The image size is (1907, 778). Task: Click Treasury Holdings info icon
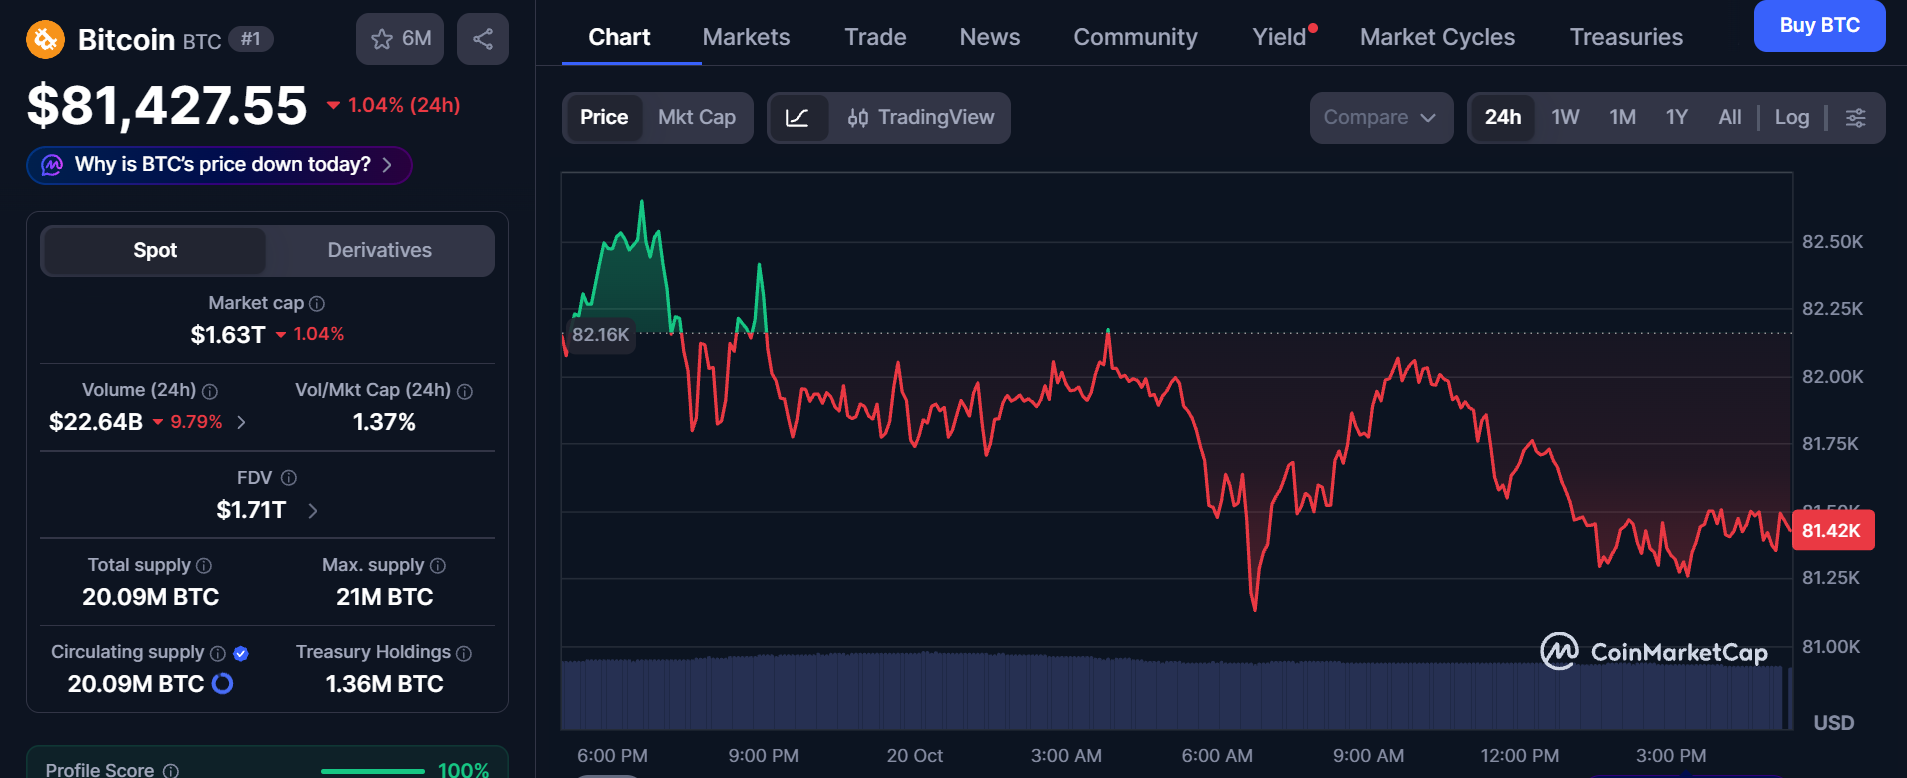[464, 653]
